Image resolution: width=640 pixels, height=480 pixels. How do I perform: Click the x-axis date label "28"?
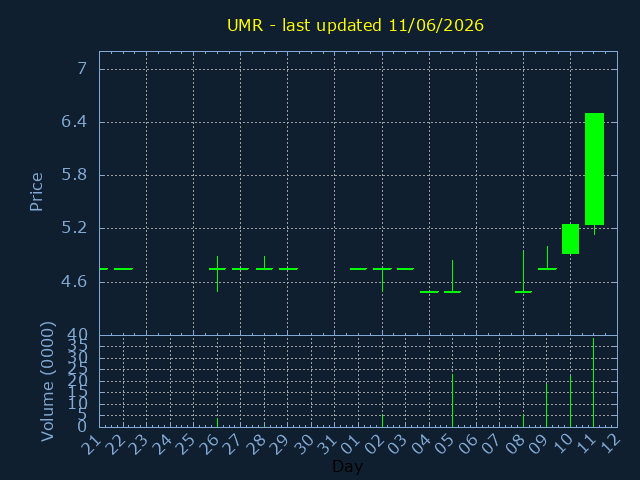click(x=256, y=444)
